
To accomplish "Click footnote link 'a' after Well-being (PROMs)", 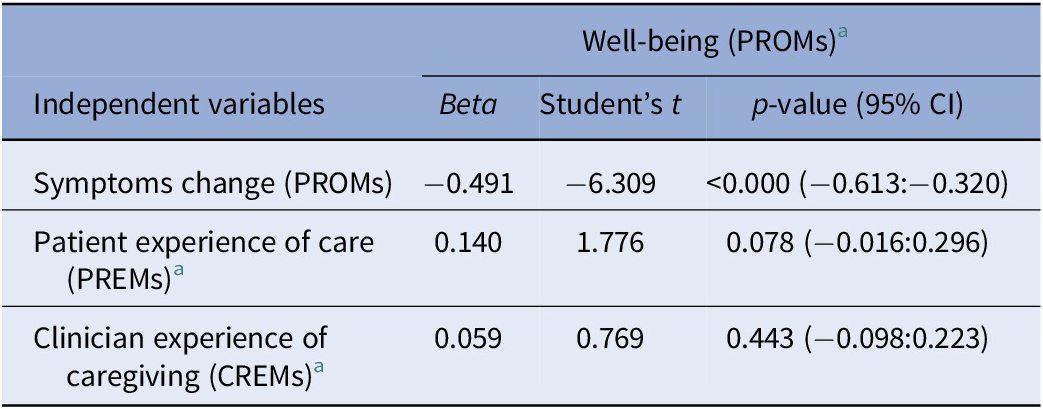I will 842,35.
